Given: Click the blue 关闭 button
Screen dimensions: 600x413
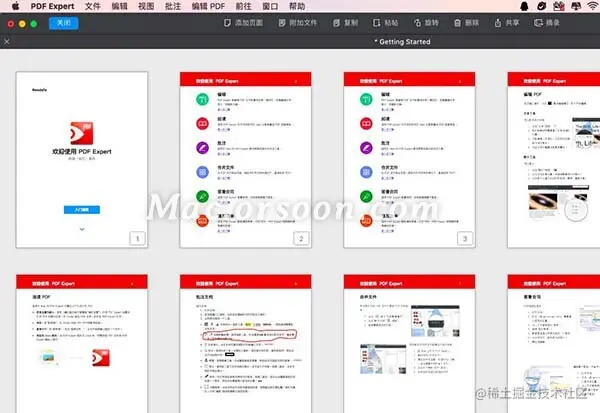Looking at the screenshot, I should coord(64,23).
